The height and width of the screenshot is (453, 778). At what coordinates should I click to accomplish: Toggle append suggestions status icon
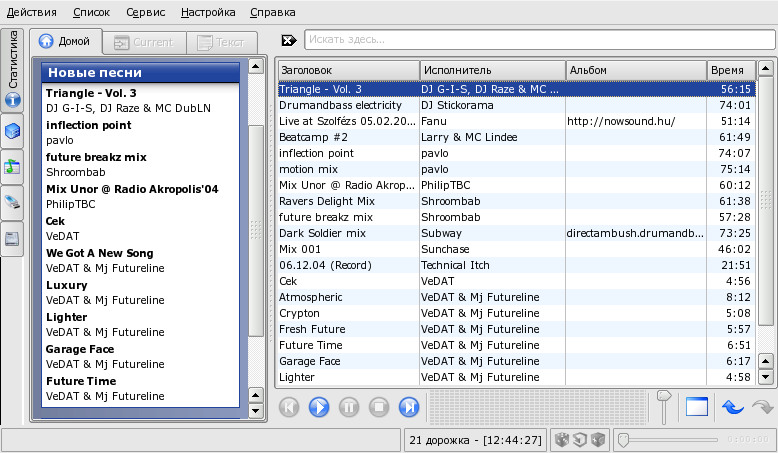tap(598, 440)
